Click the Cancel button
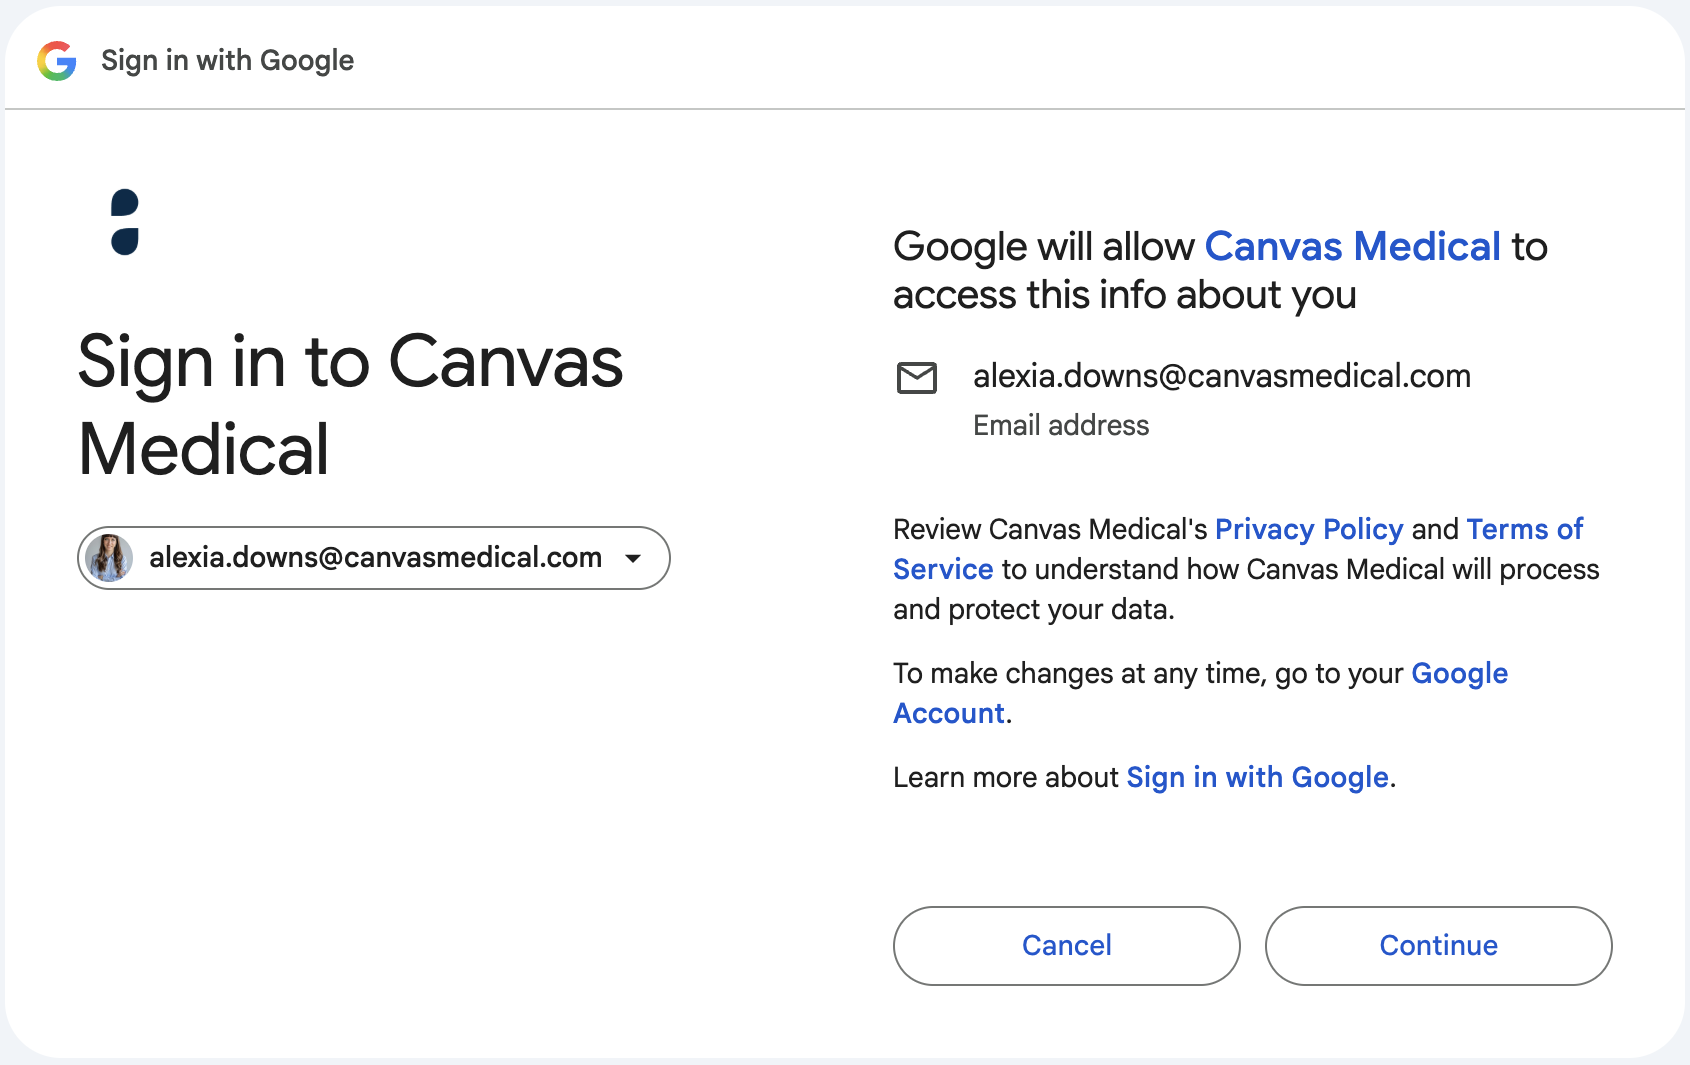This screenshot has height=1065, width=1690. point(1067,946)
